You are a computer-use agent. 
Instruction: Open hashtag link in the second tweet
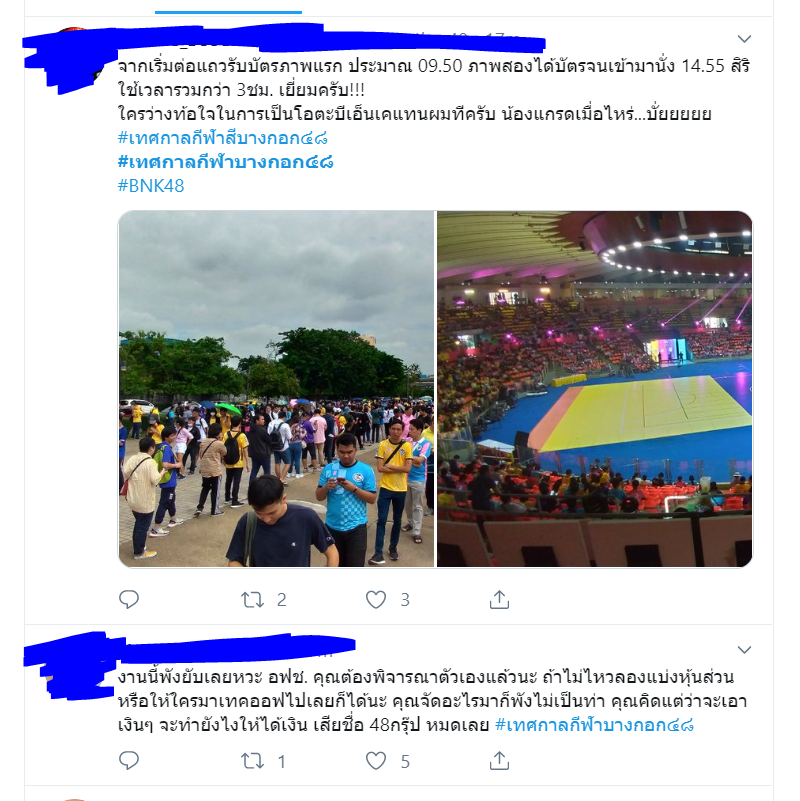595,724
